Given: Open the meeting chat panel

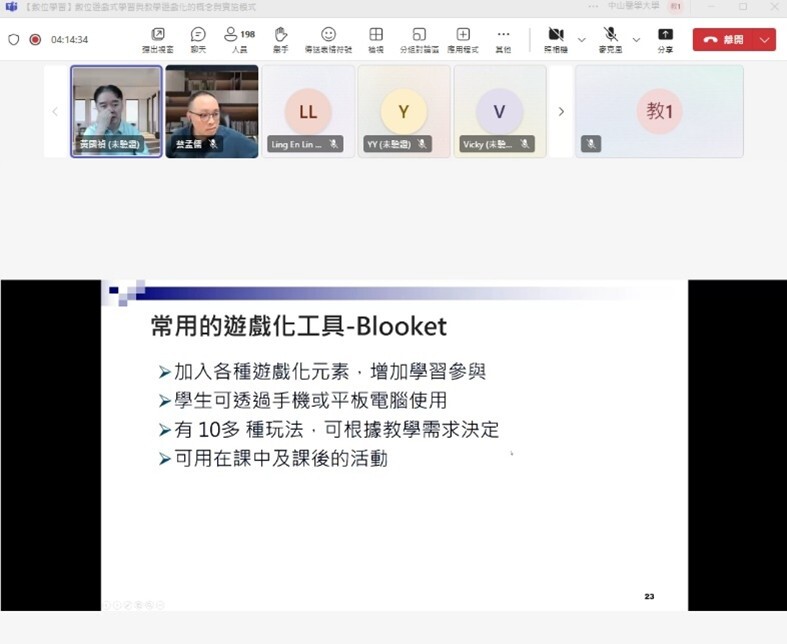Looking at the screenshot, I should coord(198,39).
